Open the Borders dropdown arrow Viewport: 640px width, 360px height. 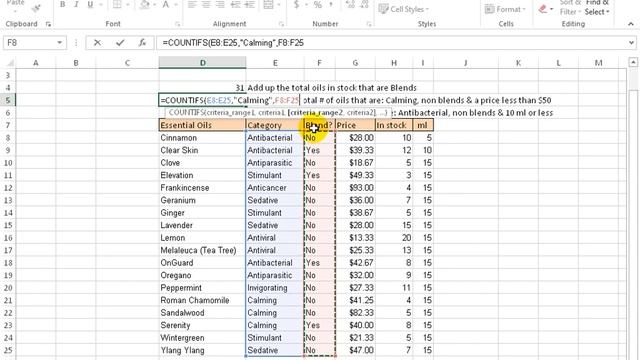tap(128, 4)
